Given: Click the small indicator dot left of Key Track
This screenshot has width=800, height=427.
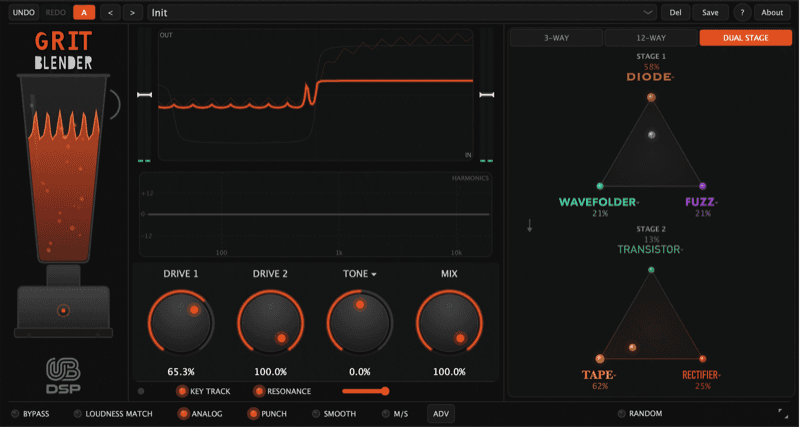Looking at the screenshot, I should click(141, 391).
